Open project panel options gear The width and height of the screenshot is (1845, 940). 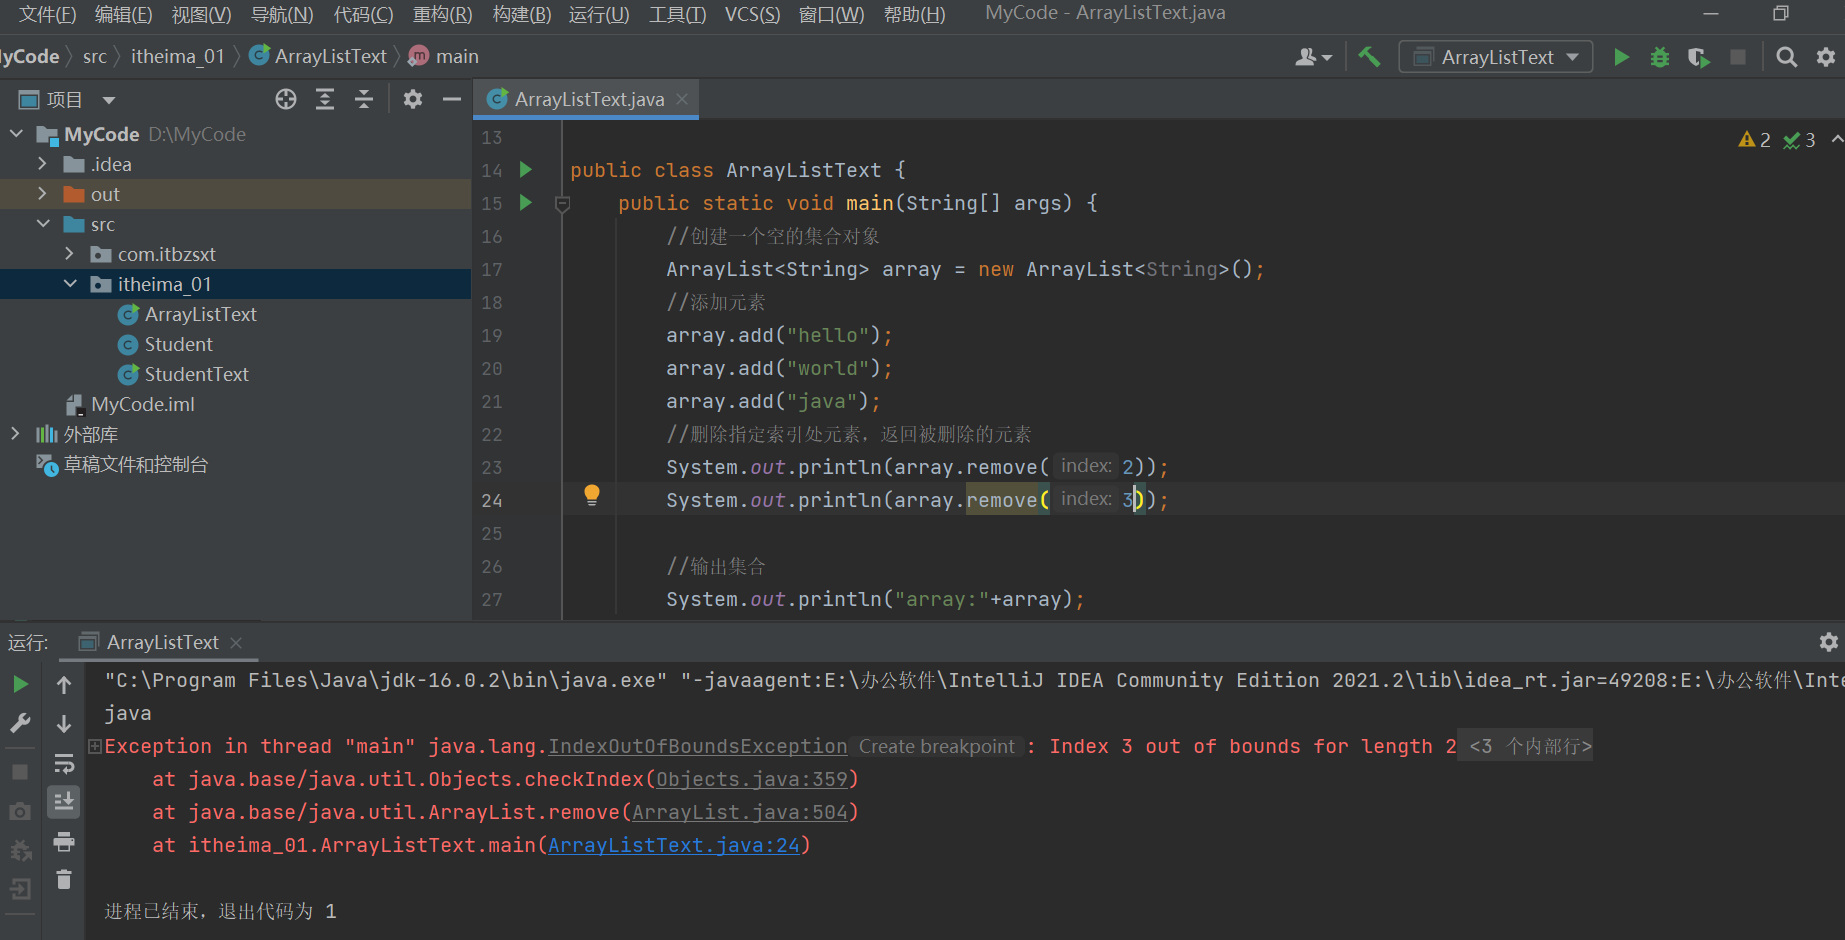click(x=413, y=99)
